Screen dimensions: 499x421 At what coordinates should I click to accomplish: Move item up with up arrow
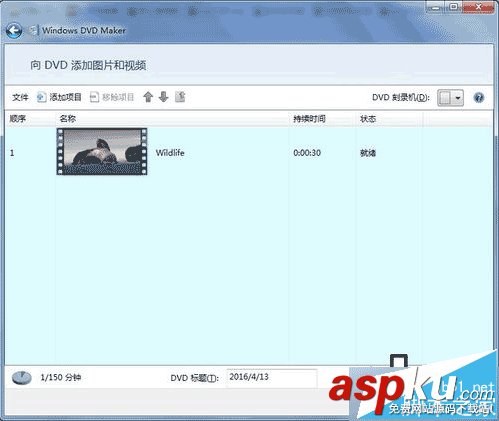pyautogui.click(x=148, y=97)
